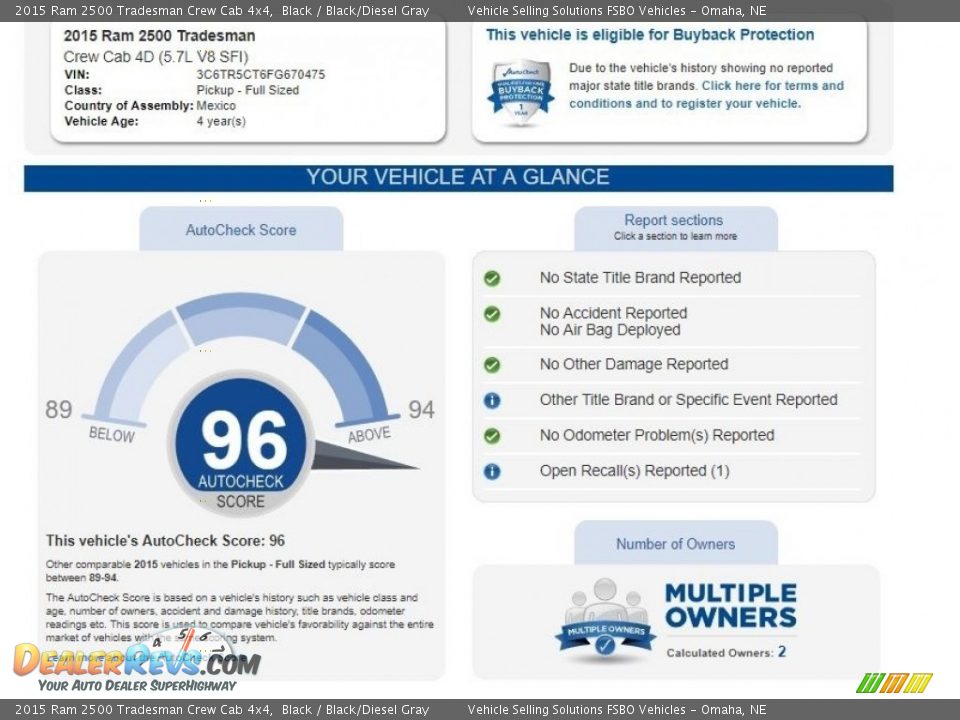Click the This vehicle's AutoCheck Score: 96 text

165,541
